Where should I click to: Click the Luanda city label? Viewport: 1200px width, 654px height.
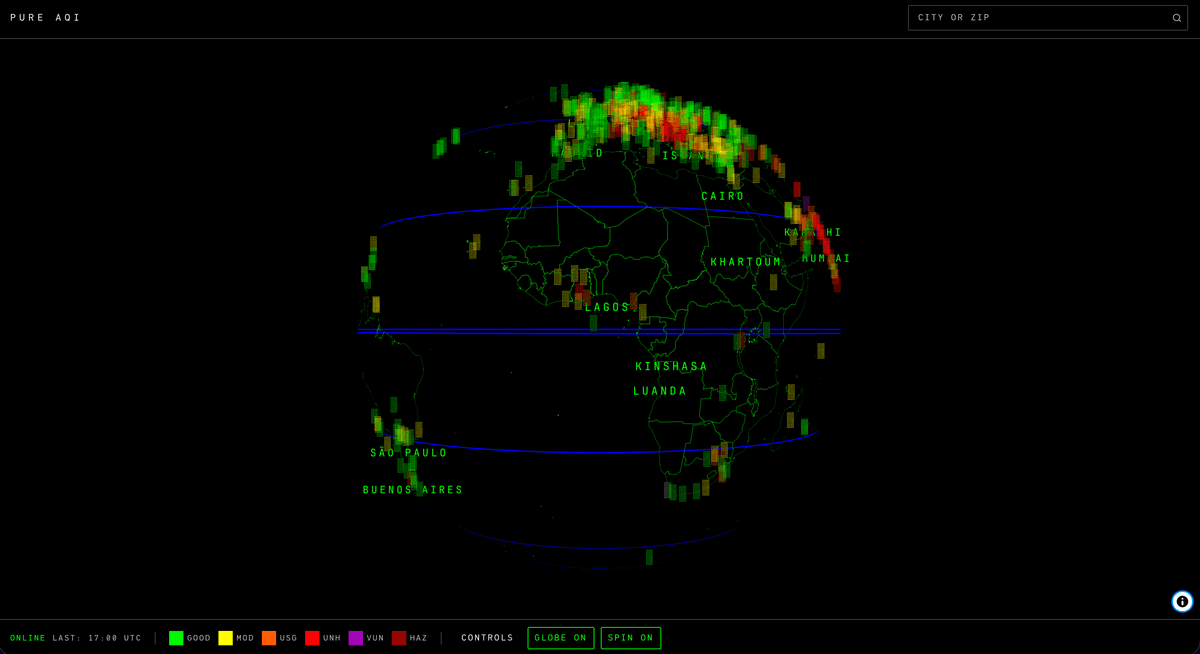(x=660, y=392)
